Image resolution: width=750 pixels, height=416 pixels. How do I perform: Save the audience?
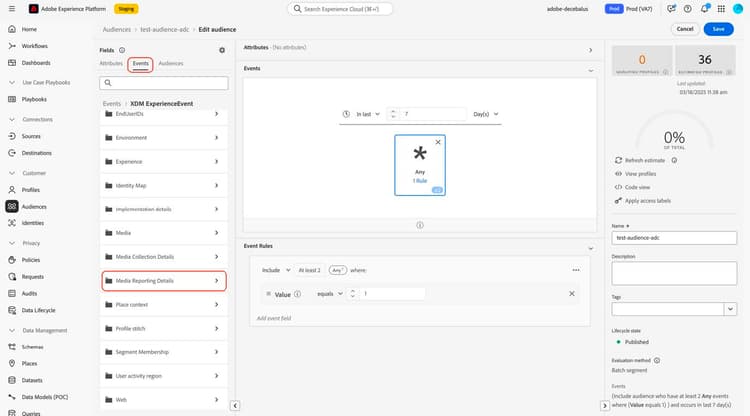[x=718, y=29]
